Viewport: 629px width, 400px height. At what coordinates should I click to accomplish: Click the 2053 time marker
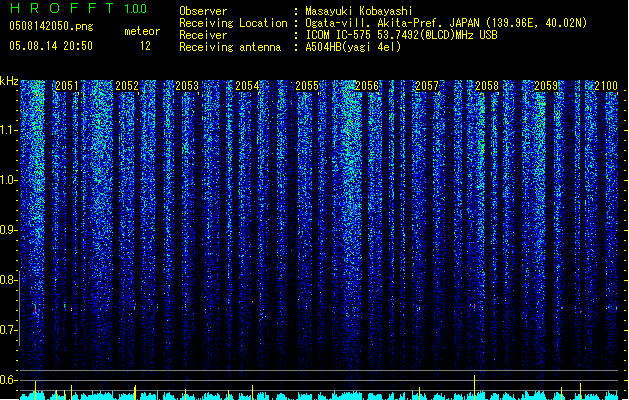187,85
